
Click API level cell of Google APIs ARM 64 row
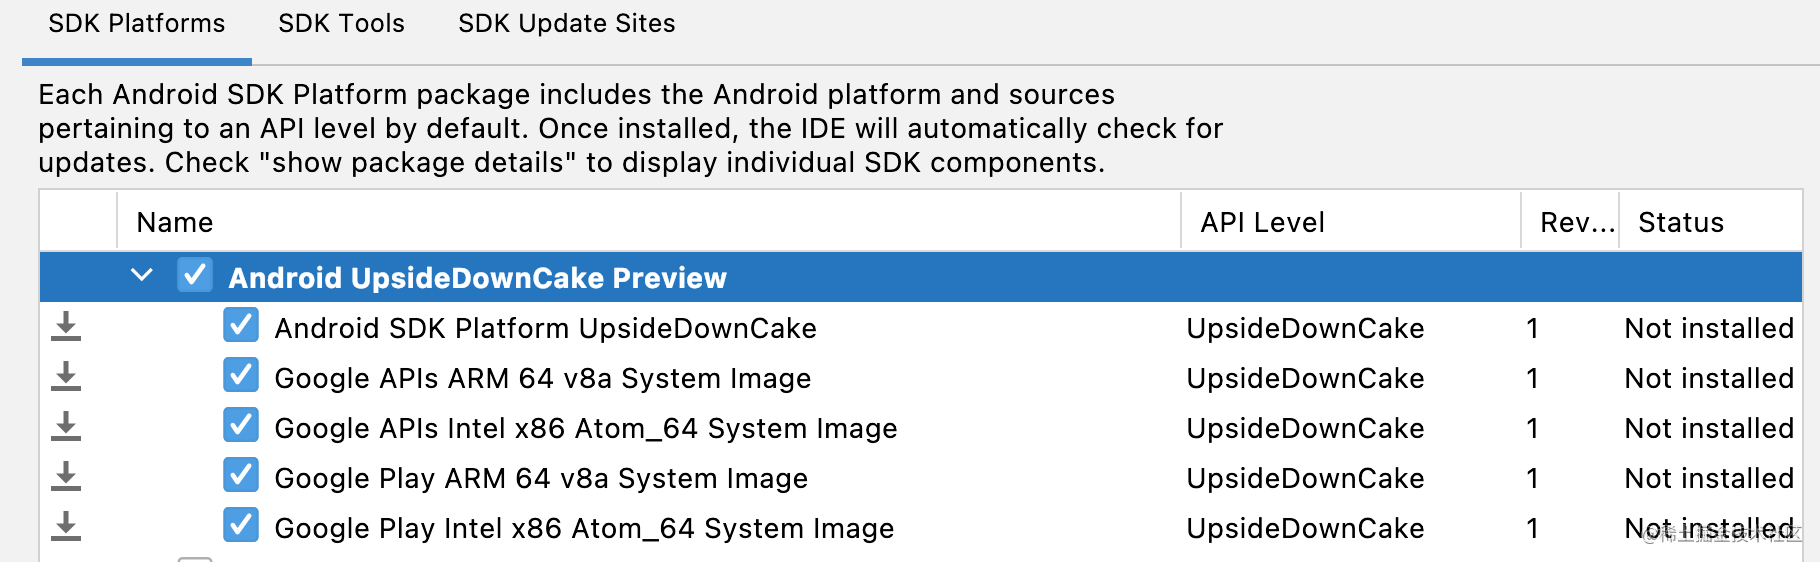click(x=1305, y=378)
